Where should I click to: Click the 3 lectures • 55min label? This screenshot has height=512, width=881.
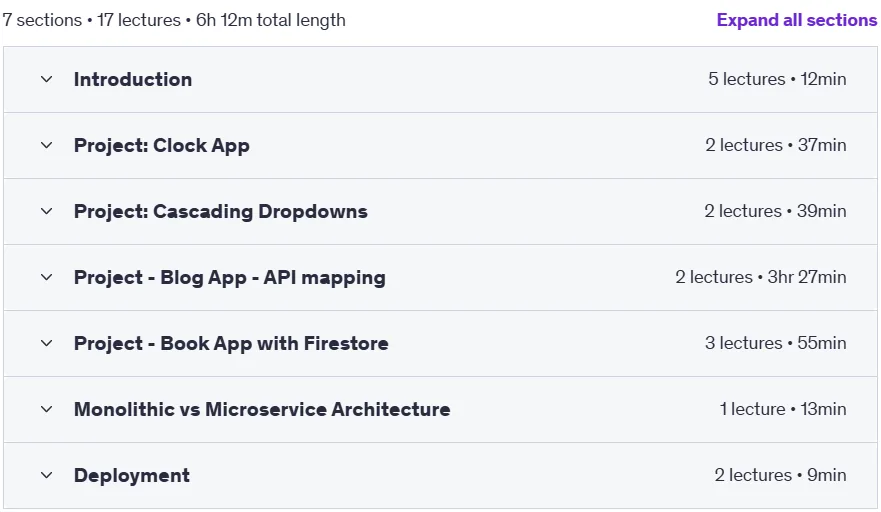click(x=775, y=343)
